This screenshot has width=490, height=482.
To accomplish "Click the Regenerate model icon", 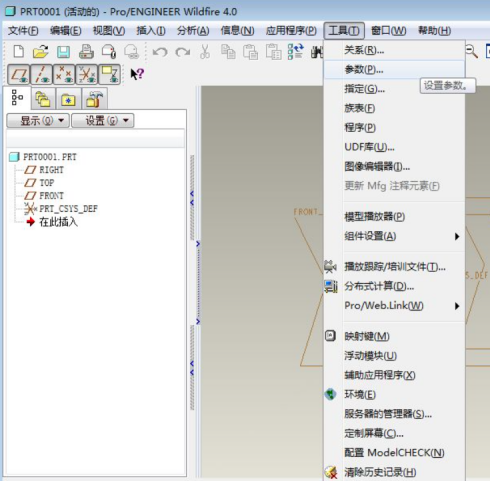I will 296,52.
